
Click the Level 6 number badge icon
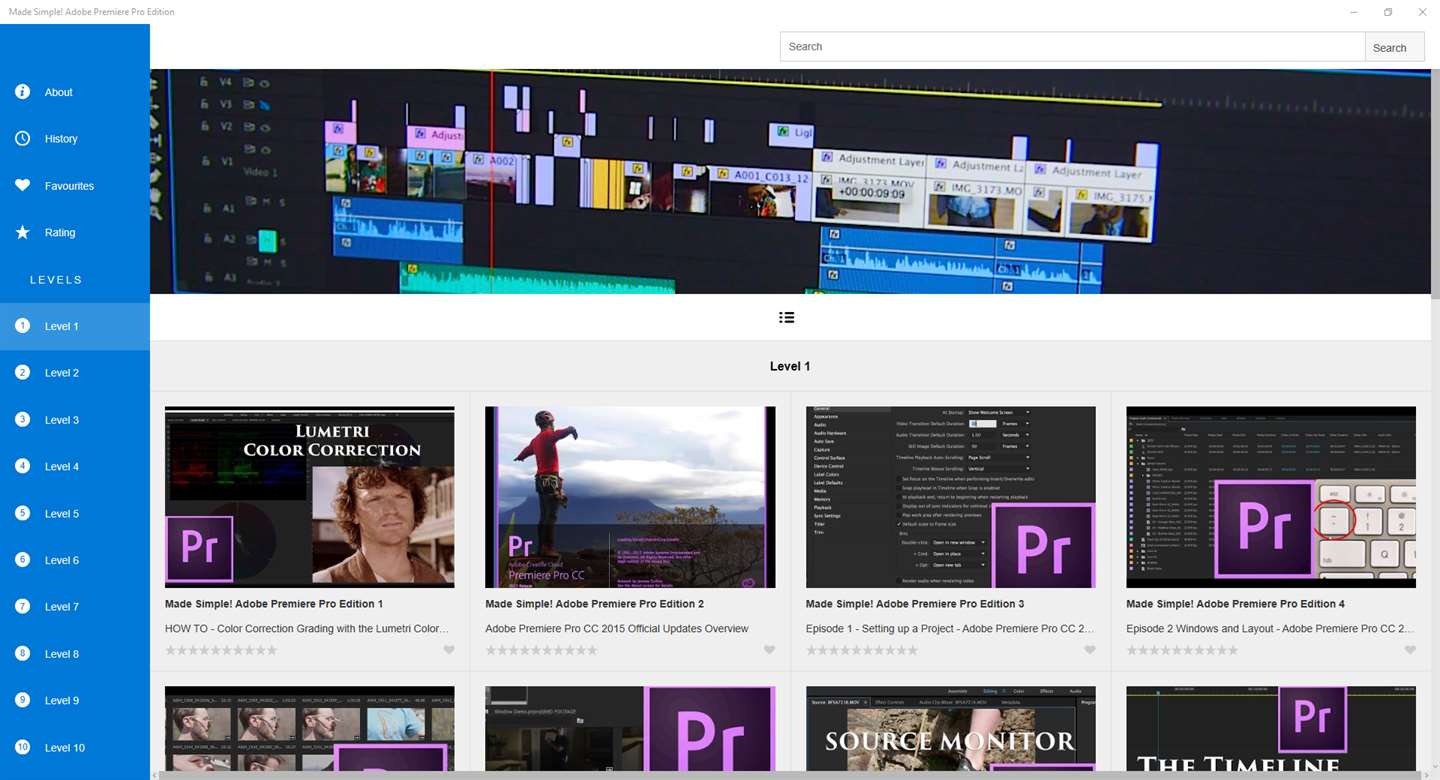(22, 560)
